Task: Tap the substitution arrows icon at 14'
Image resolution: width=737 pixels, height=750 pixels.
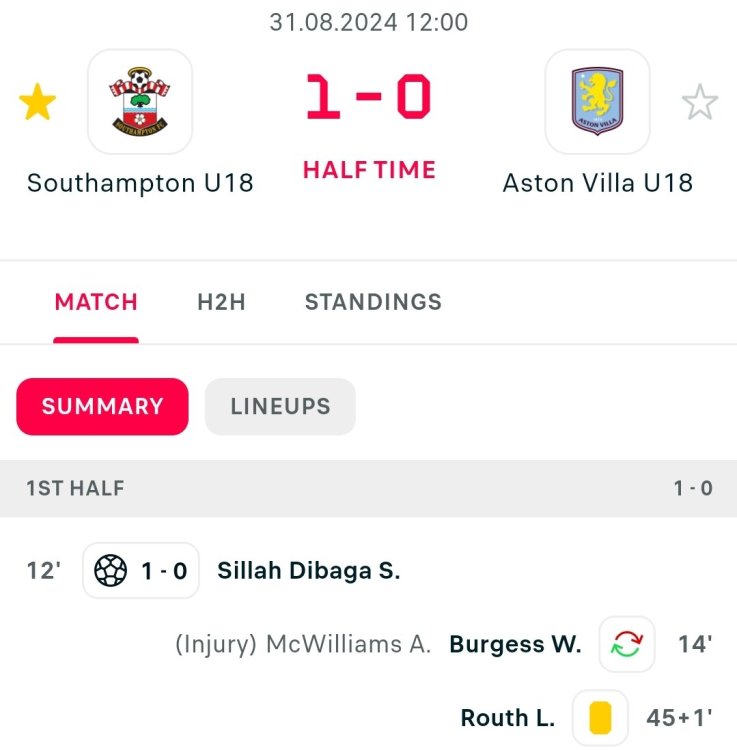Action: point(627,644)
